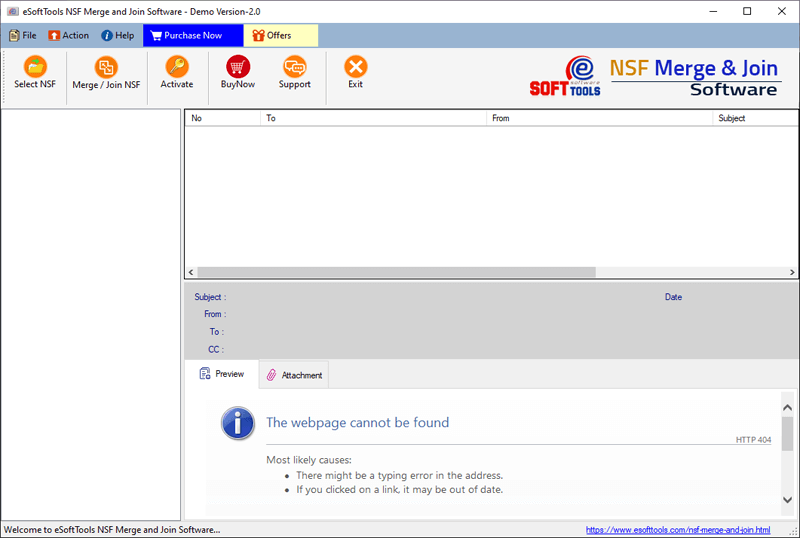Viewport: 800px width, 538px height.
Task: Click the horizontal scrollbar thumb in message list
Action: [x=396, y=272]
